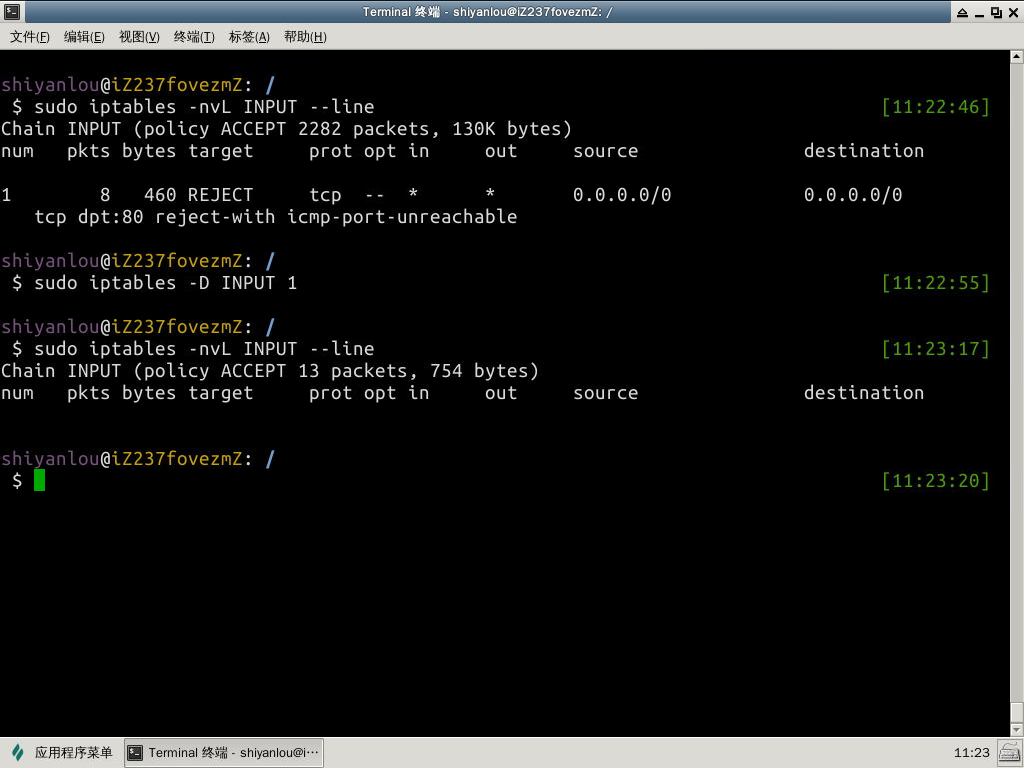Open the 应用程序菜单 applications menu
The width and height of the screenshot is (1024, 768).
click(x=62, y=752)
